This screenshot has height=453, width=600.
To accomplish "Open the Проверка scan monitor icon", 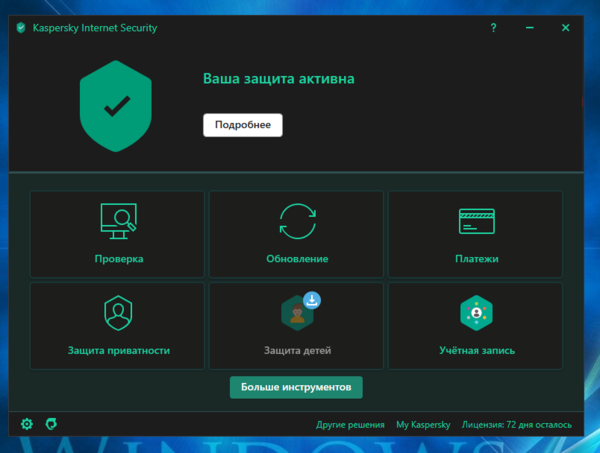I will point(119,221).
